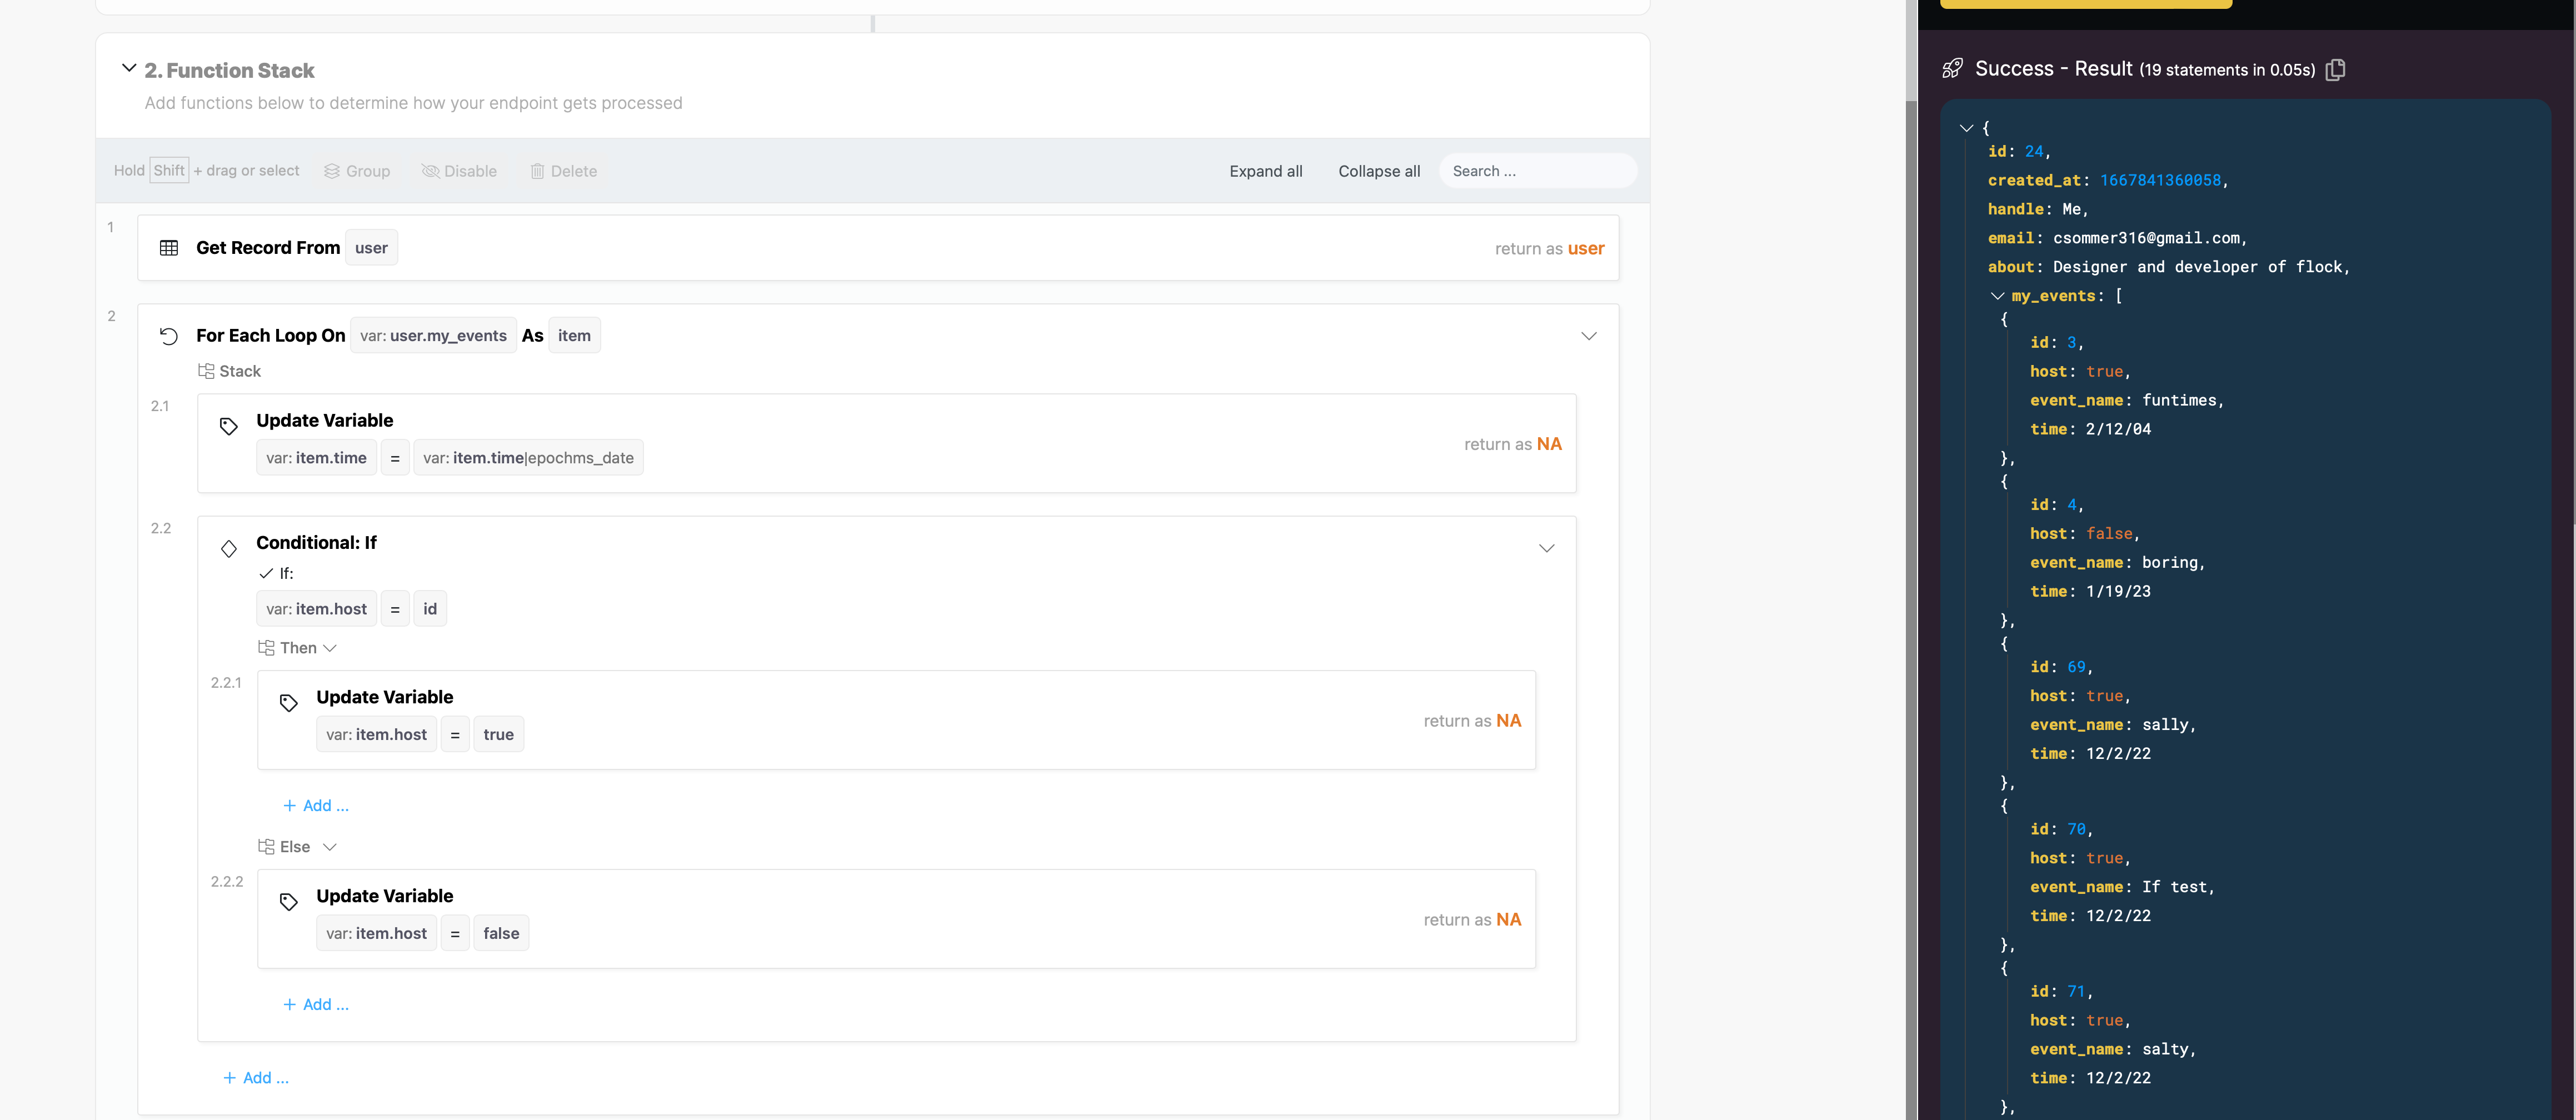Copy the result with the copy icon
Image resolution: width=2576 pixels, height=1120 pixels.
point(2335,69)
